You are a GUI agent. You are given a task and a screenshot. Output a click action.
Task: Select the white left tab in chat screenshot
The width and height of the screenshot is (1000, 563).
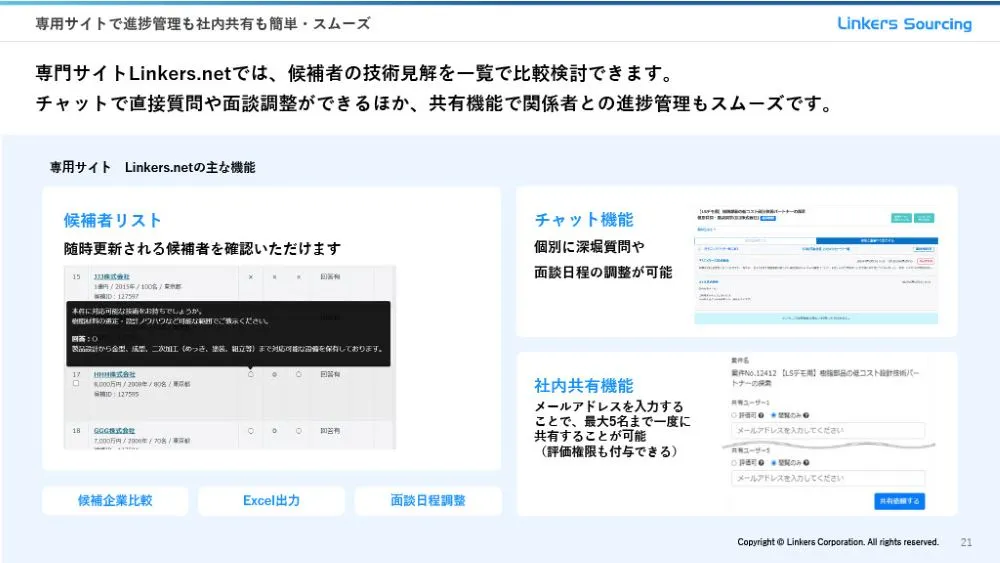pyautogui.click(x=756, y=240)
